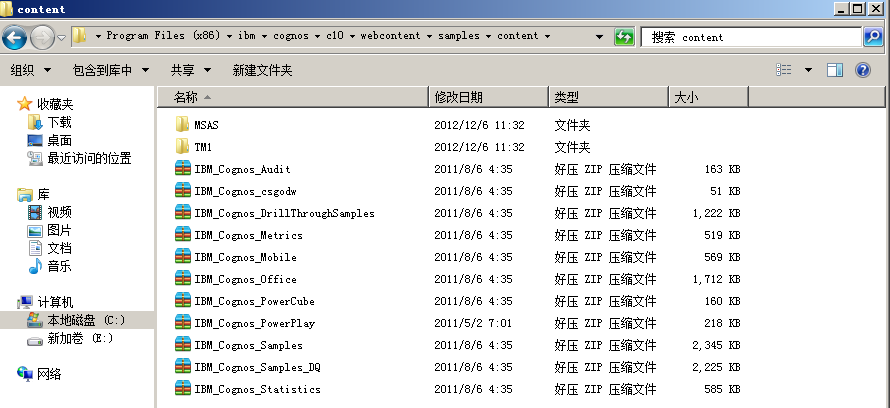The image size is (890, 408).
Task: Open 图片 library in navigation pane
Action: [x=60, y=230]
